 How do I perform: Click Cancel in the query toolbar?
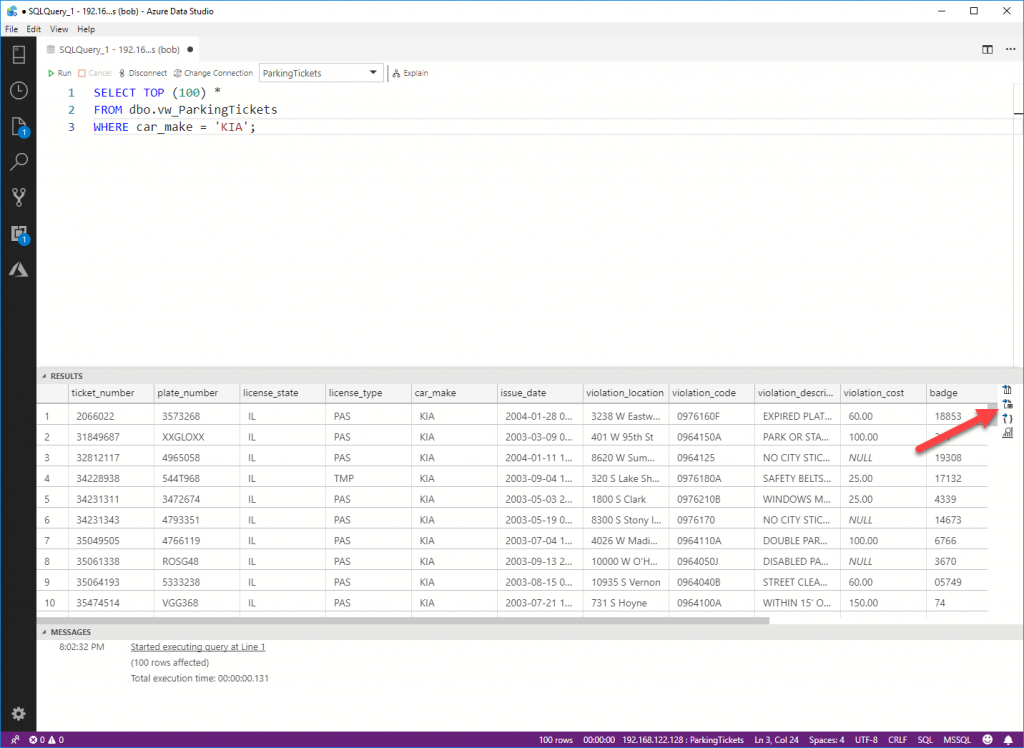(x=95, y=73)
